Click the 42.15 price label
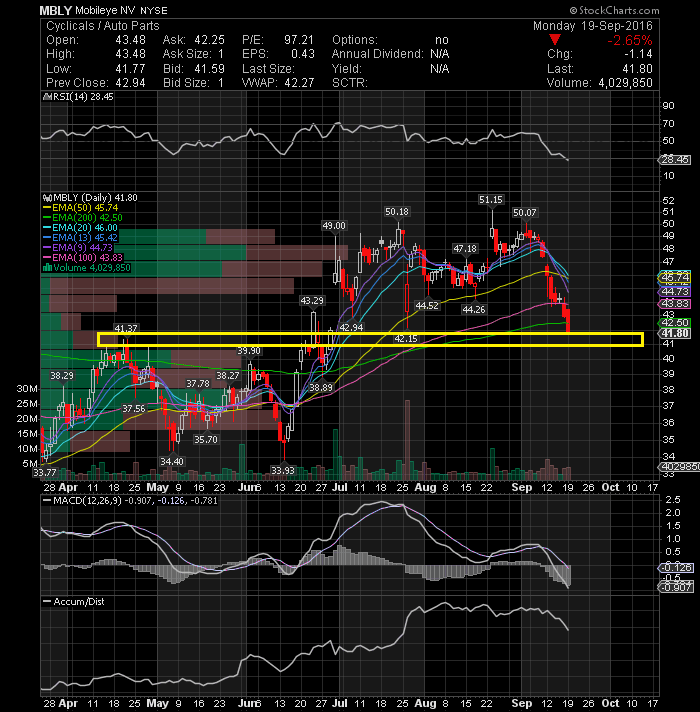Screen dimensions: 700x712 point(406,339)
